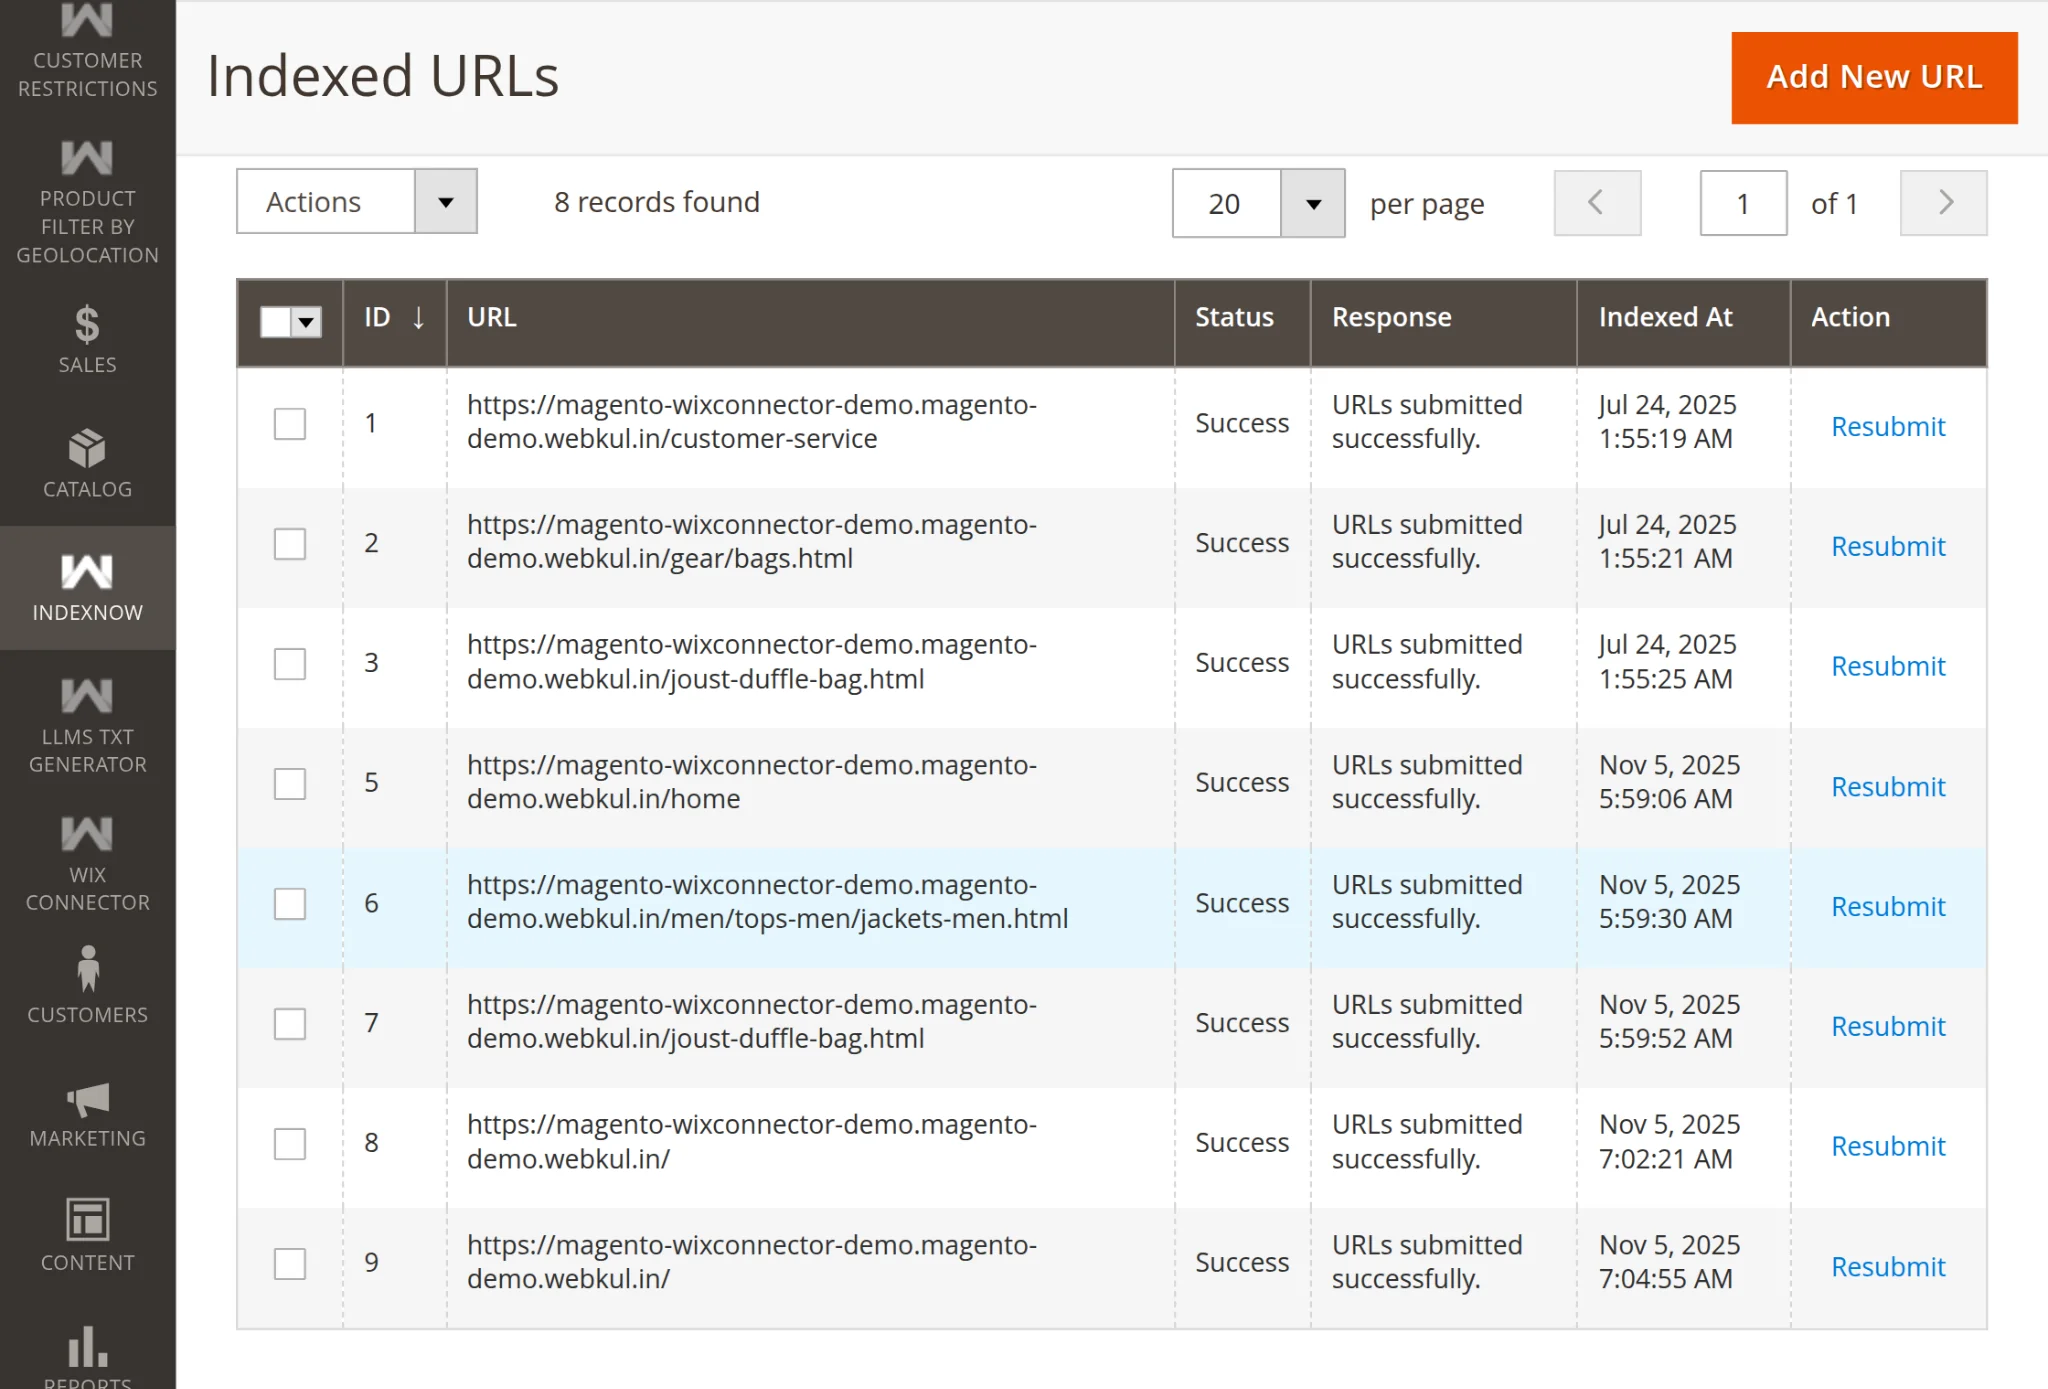This screenshot has height=1389, width=2048.
Task: Check the checkbox for the jackets-men.html row
Action: (x=289, y=903)
